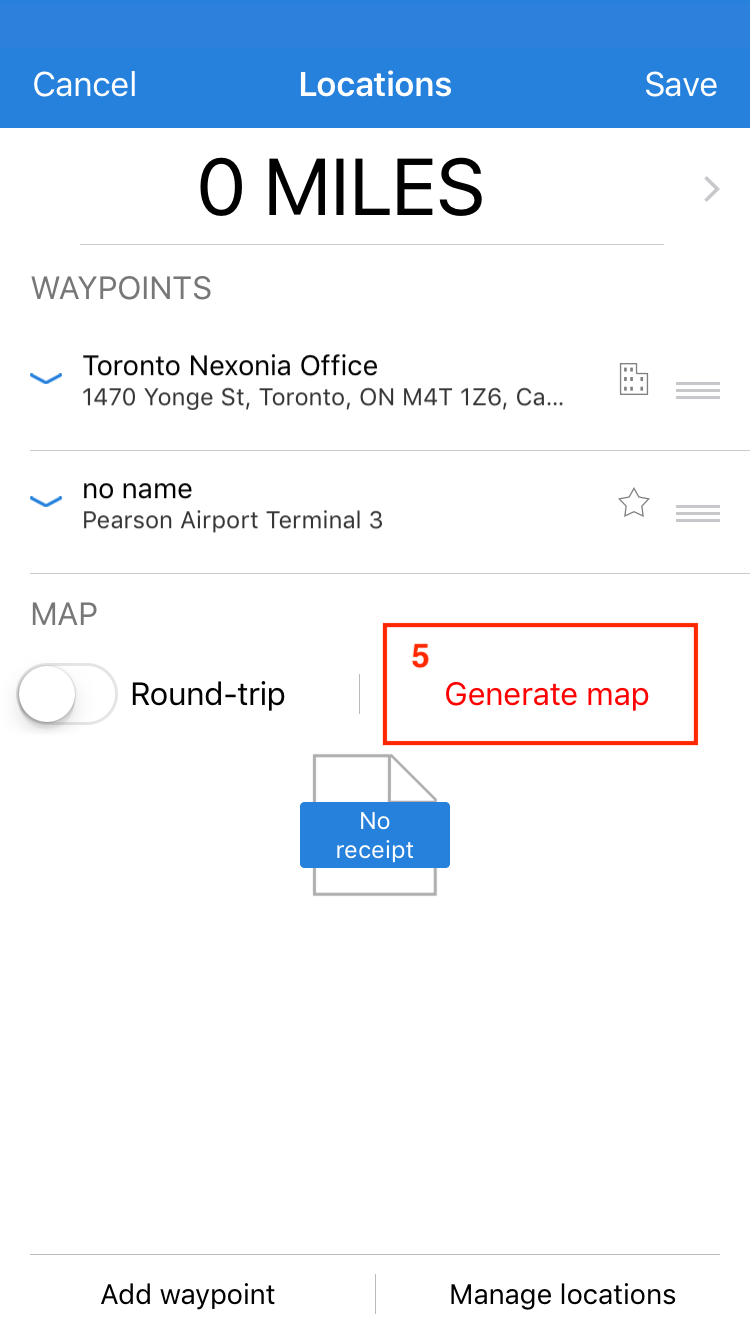The width and height of the screenshot is (750, 1334).
Task: Tap the Round-trip label
Action: pos(208,694)
